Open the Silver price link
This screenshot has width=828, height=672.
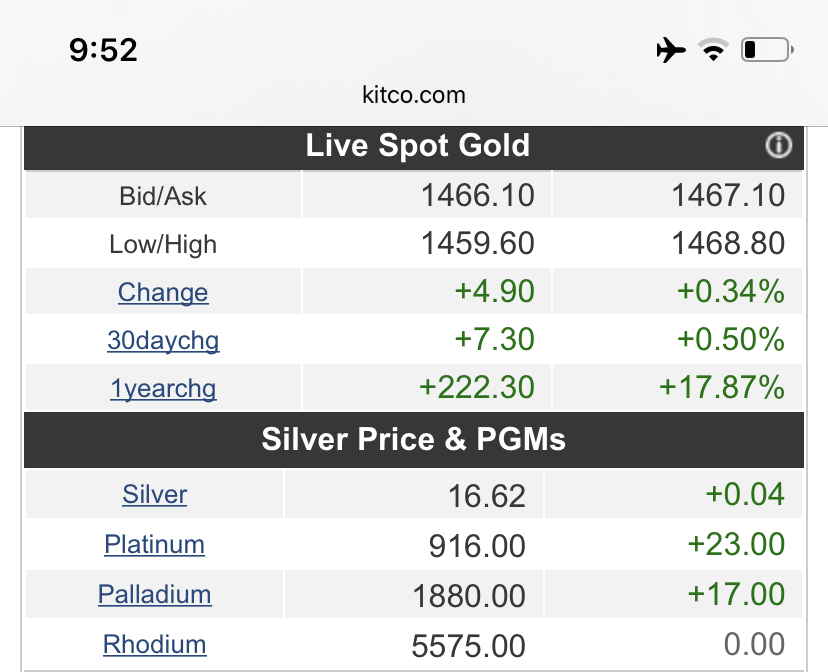[155, 495]
